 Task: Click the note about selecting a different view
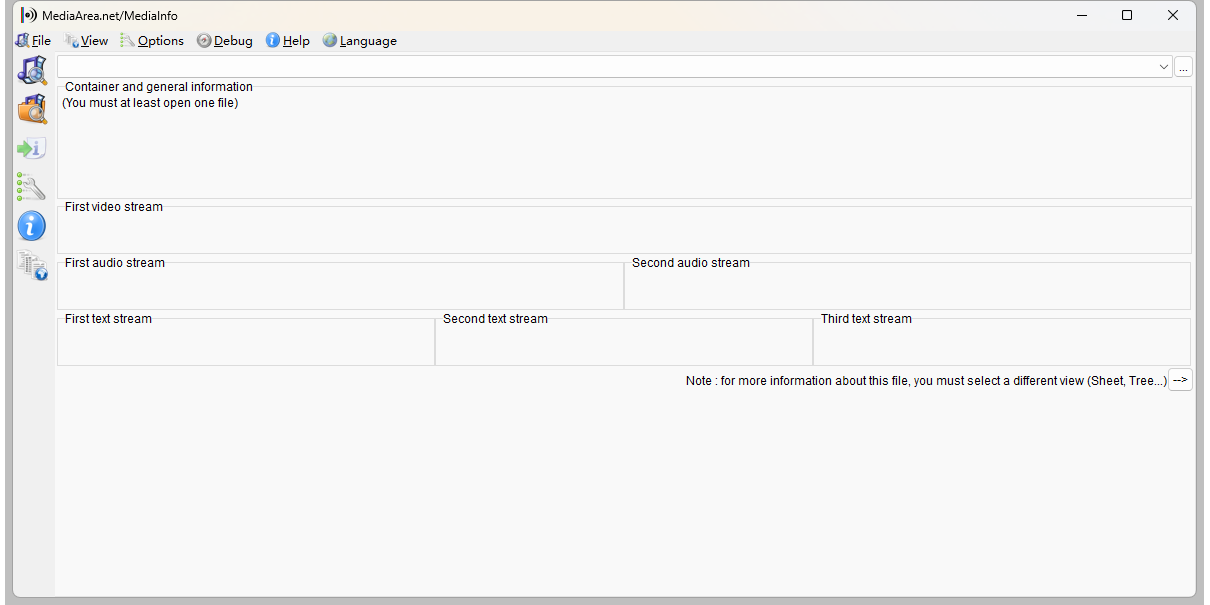pos(926,381)
